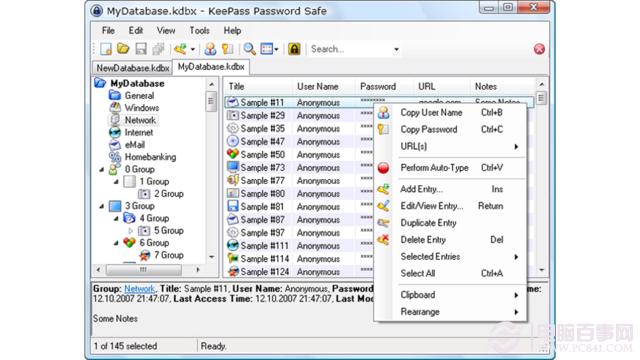
Task: Select the General group
Action: [139, 96]
